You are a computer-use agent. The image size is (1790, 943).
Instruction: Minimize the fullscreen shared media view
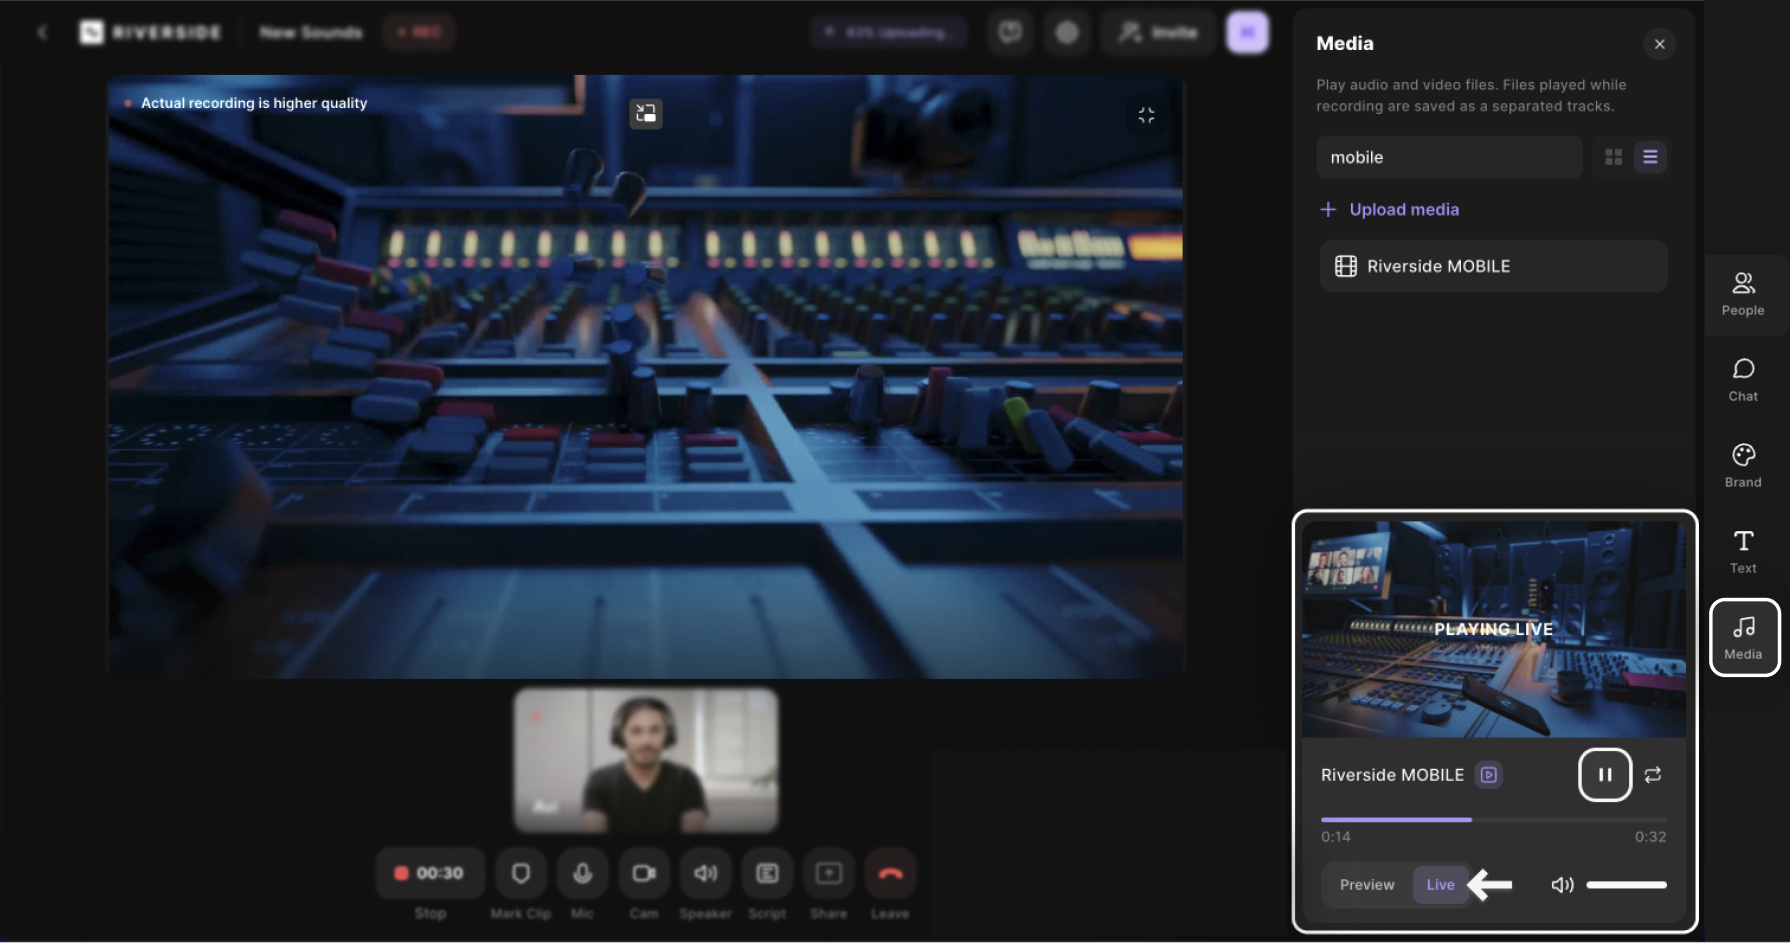click(1146, 115)
